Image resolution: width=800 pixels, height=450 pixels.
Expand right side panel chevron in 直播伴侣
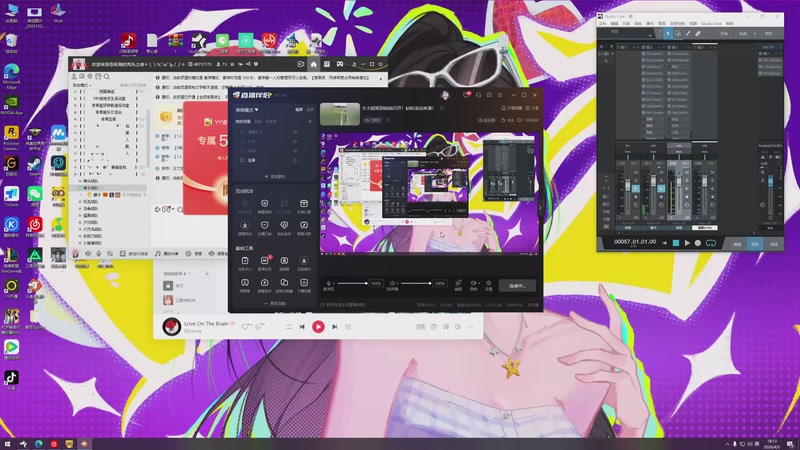540,207
